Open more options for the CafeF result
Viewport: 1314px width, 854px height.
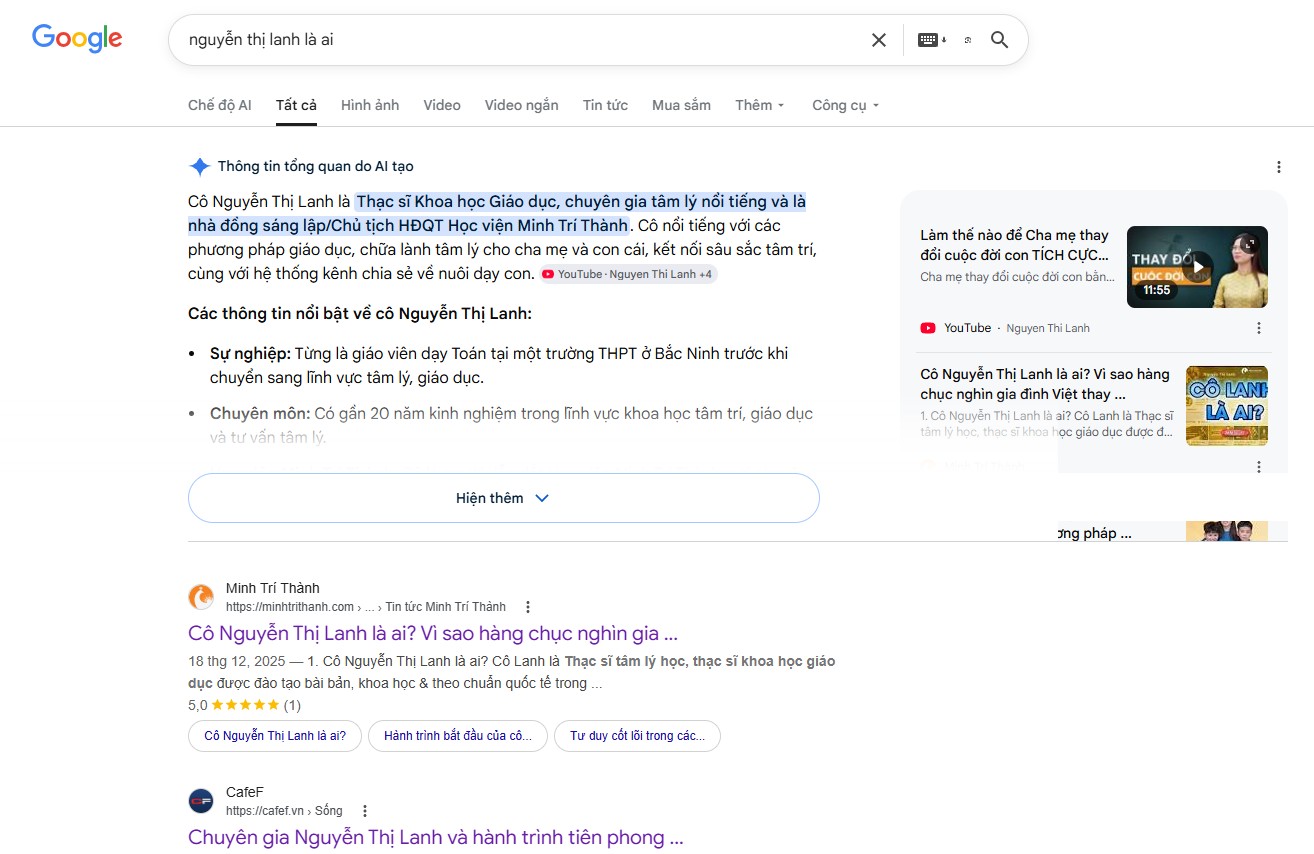click(x=365, y=811)
